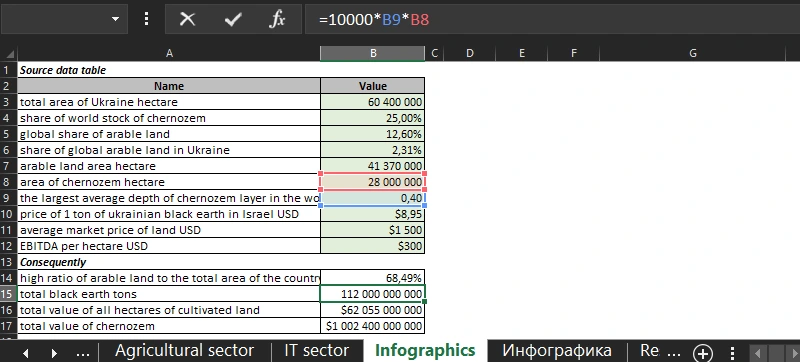Click the three-dot formula bar handle

147,19
